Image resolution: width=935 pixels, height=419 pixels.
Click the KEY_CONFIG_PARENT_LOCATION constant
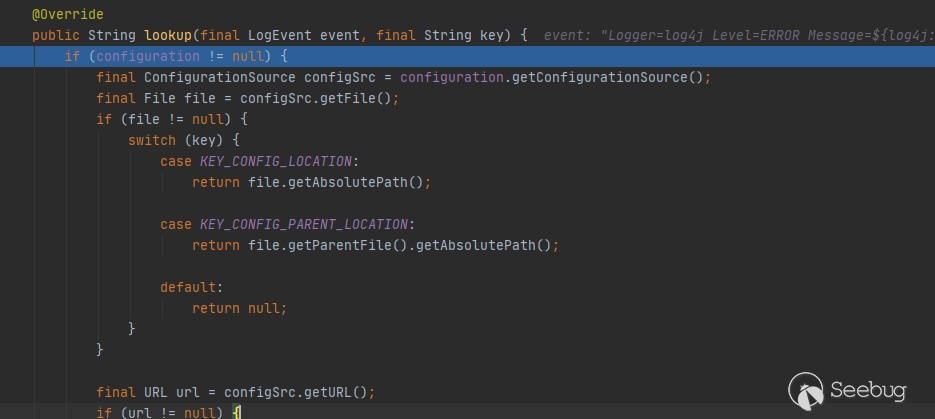point(305,224)
